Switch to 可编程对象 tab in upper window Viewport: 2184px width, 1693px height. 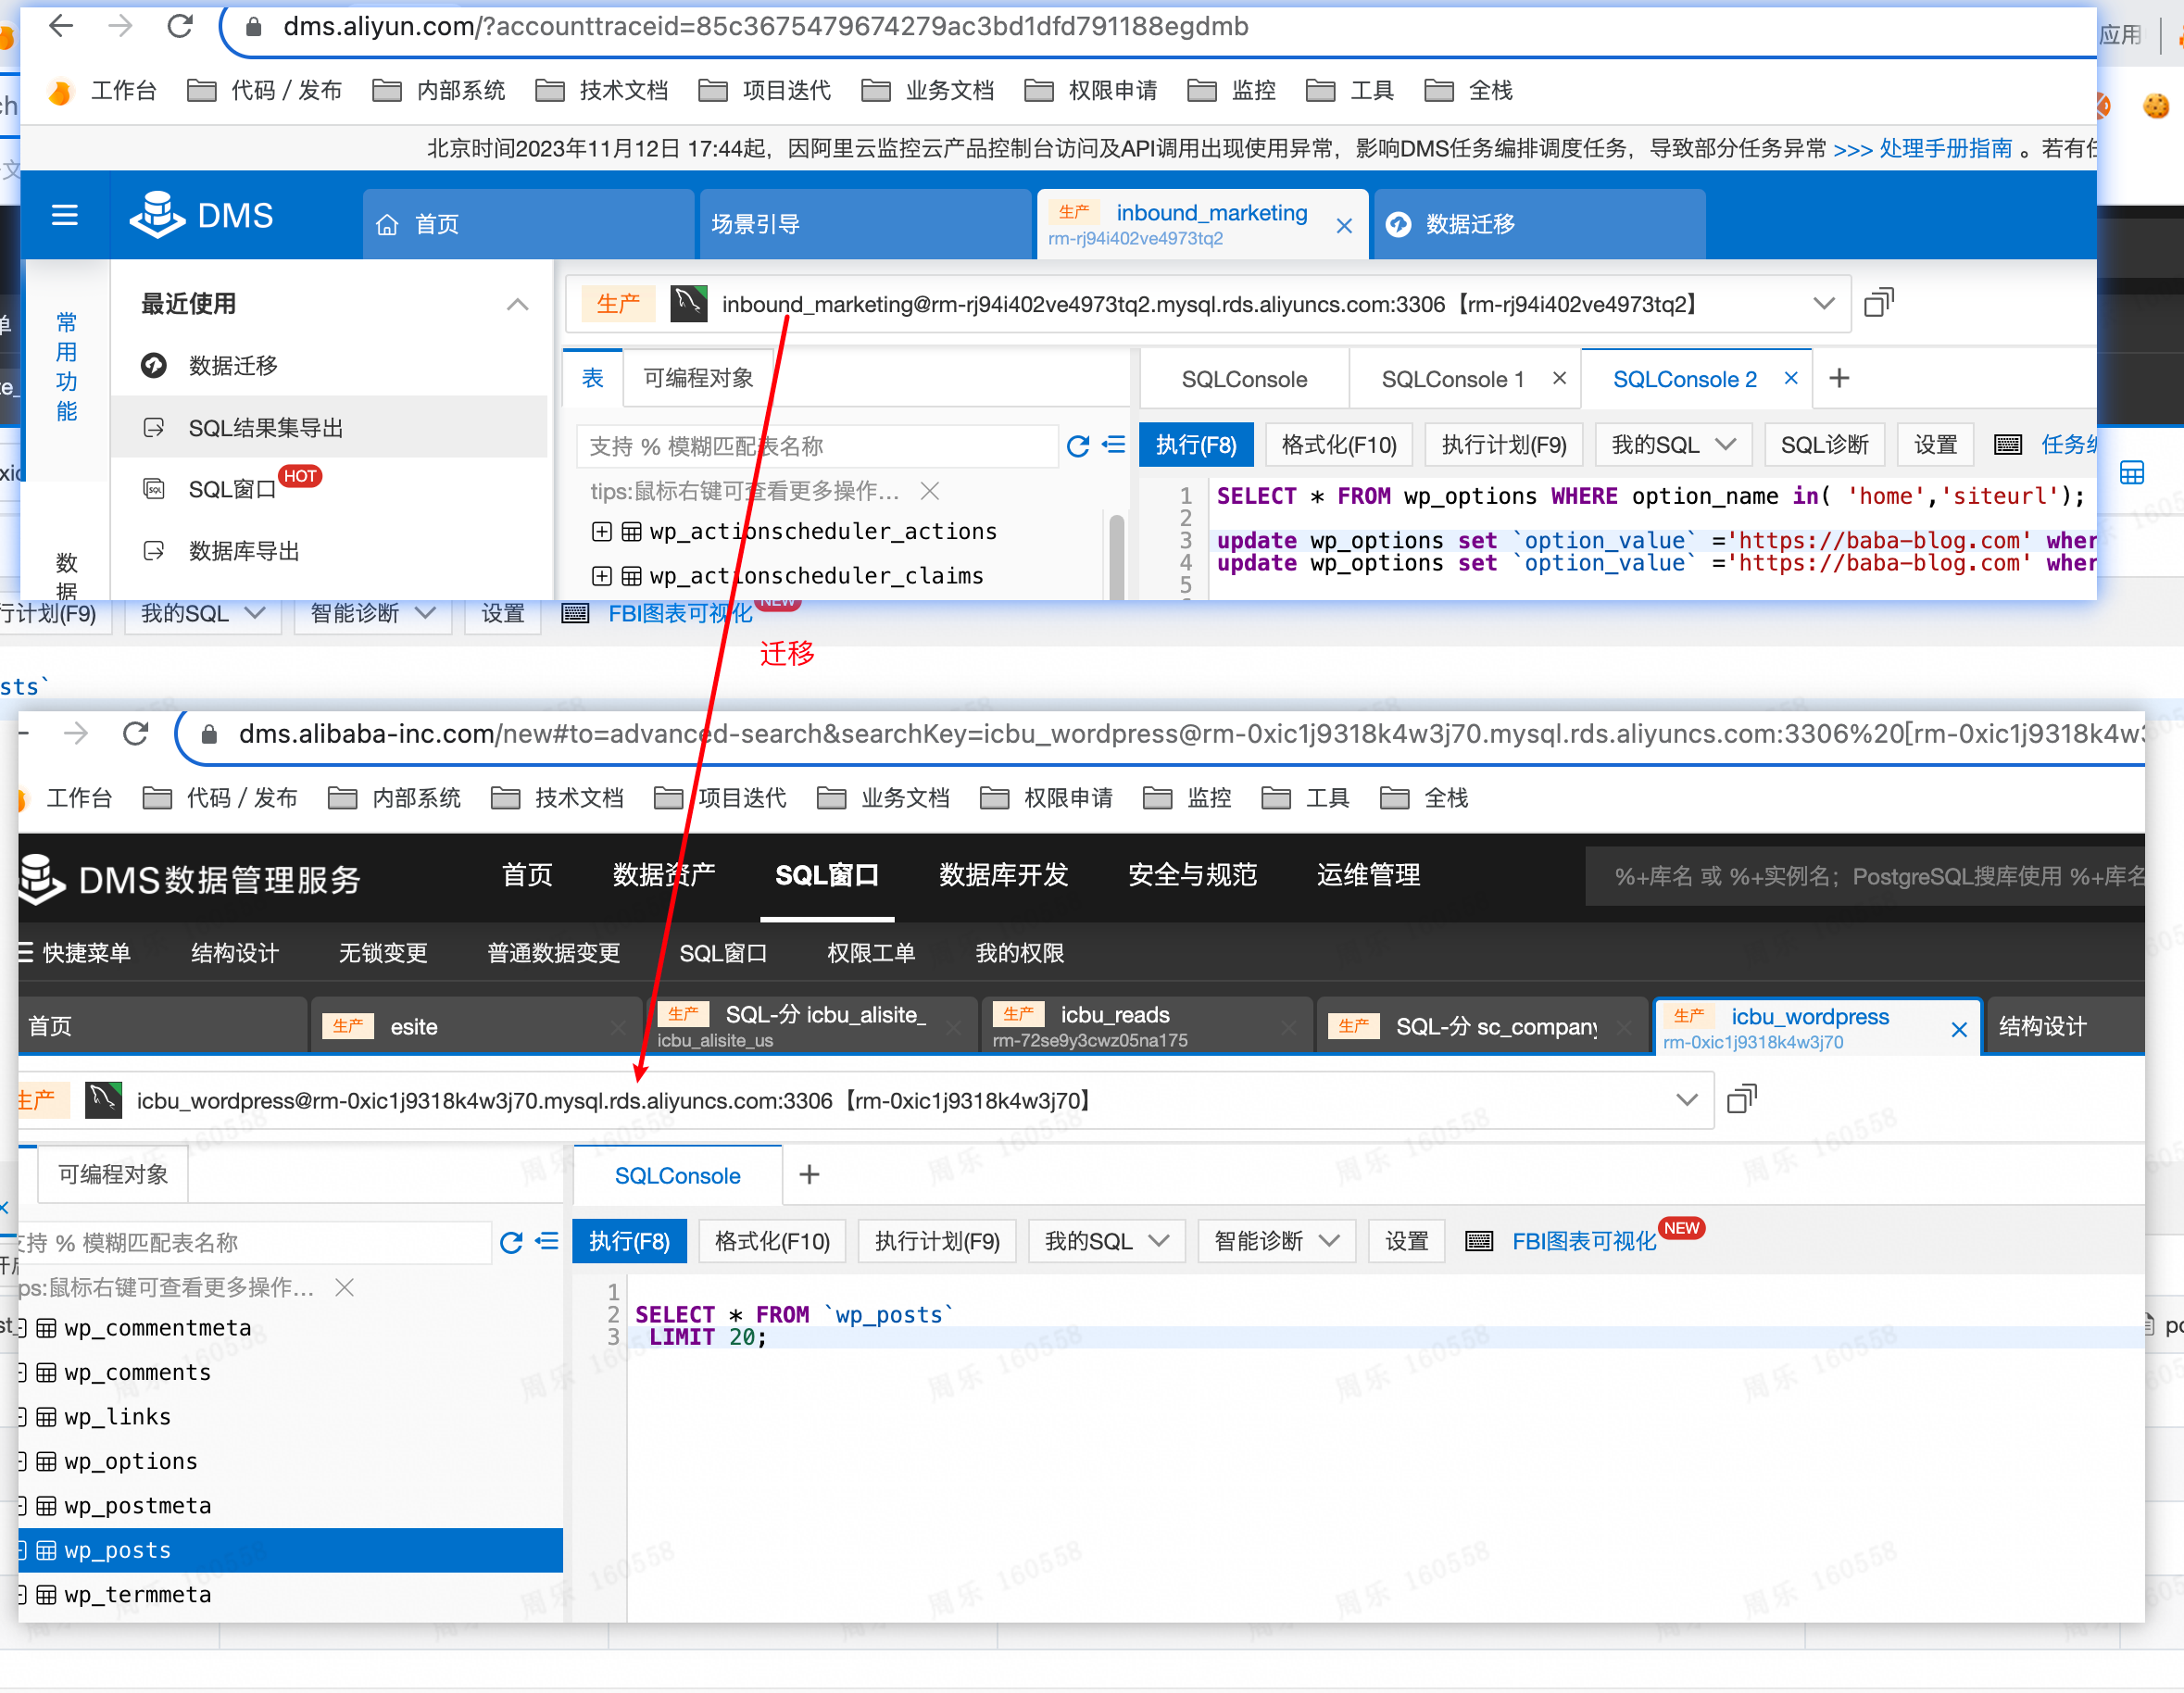click(x=698, y=378)
